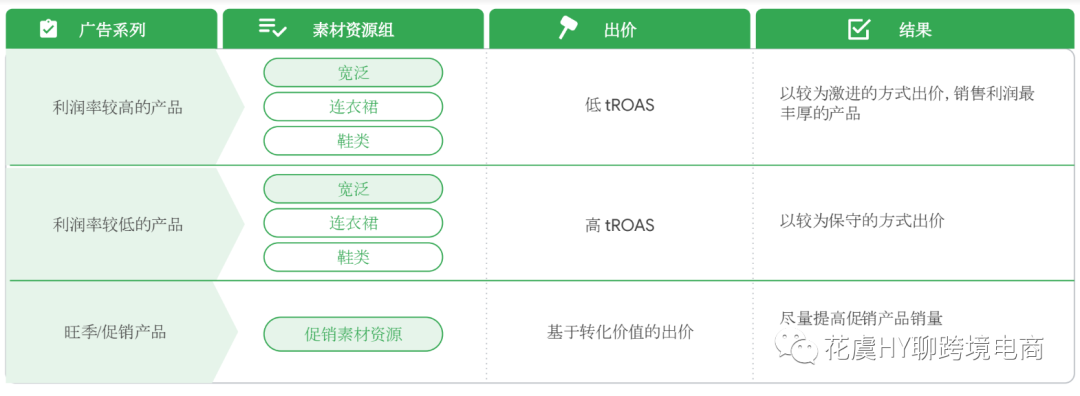Select the 素材资源组 column header
1080x396 pixels.
tap(353, 29)
